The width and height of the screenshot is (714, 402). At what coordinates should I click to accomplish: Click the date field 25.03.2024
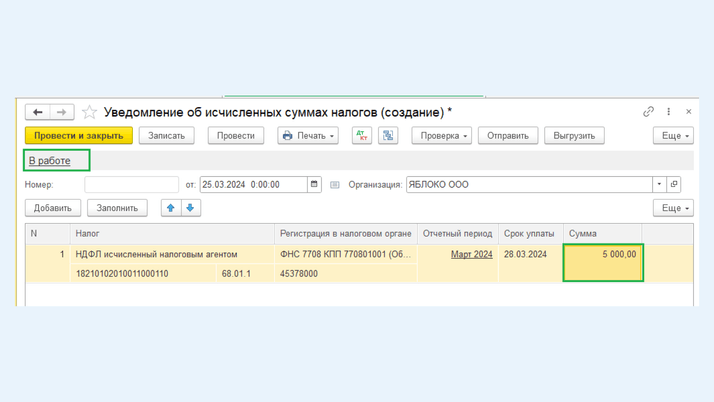(254, 184)
